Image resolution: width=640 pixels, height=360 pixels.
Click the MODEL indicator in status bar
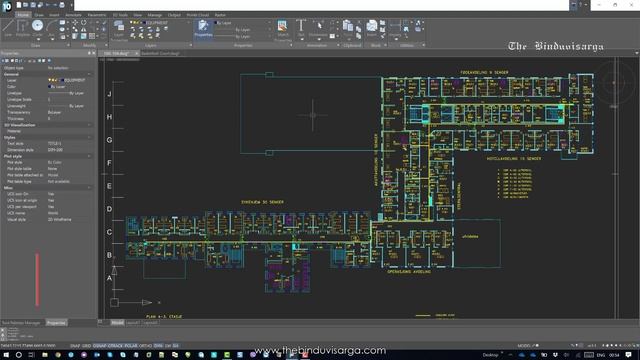(x=524, y=346)
